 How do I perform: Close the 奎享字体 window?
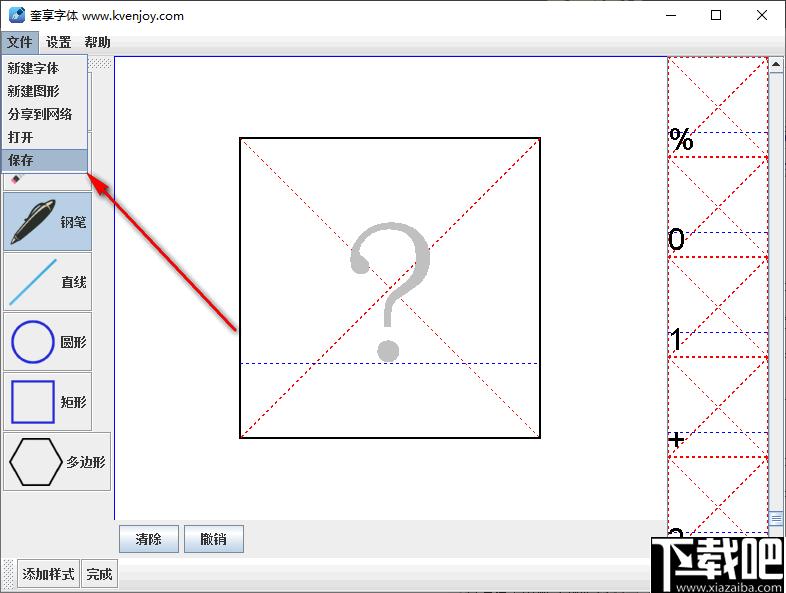tap(761, 16)
